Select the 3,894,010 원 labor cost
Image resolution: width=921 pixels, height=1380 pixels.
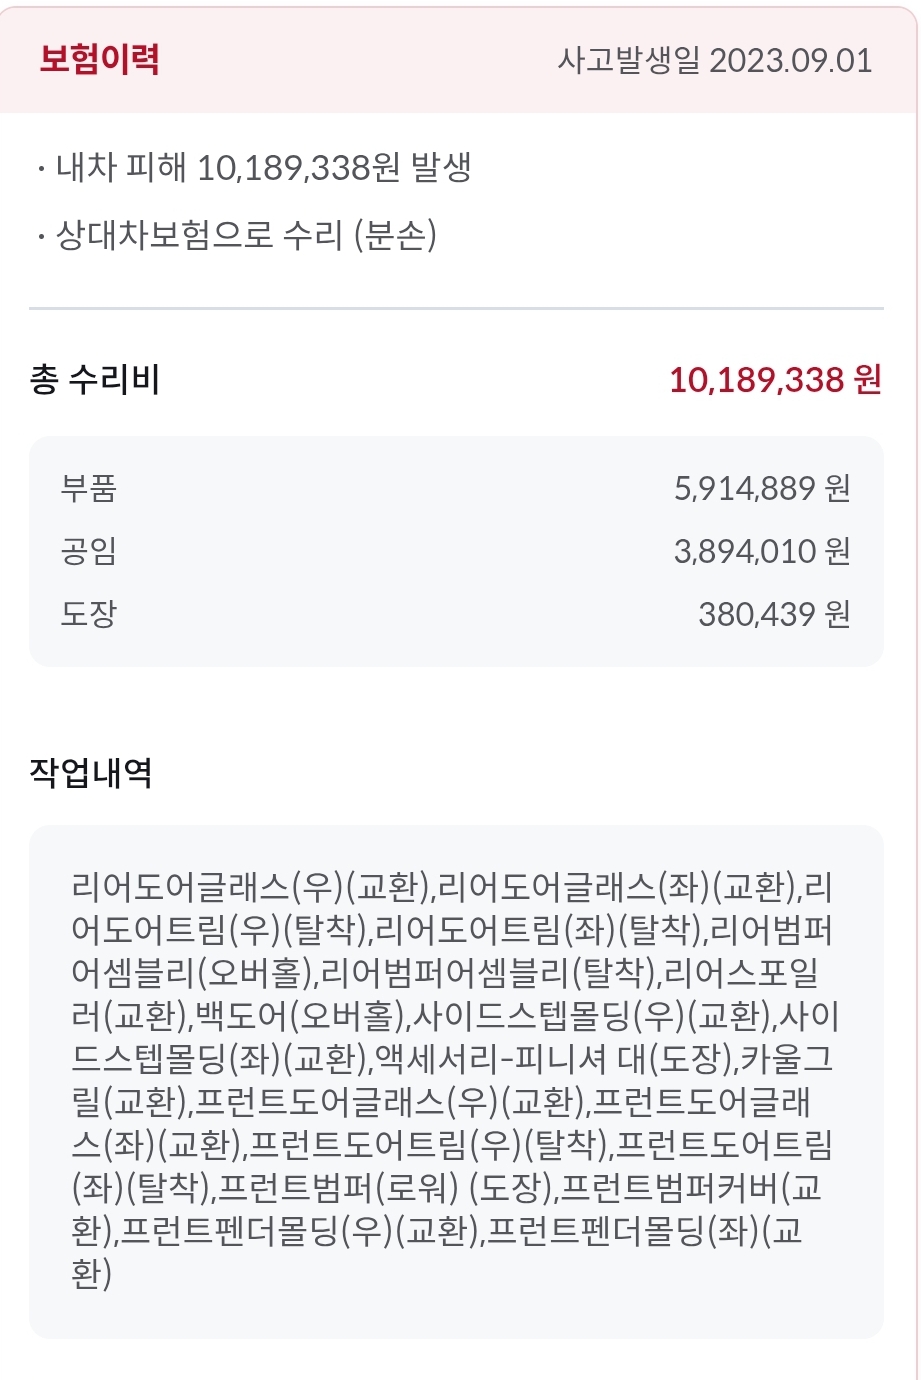tap(762, 551)
